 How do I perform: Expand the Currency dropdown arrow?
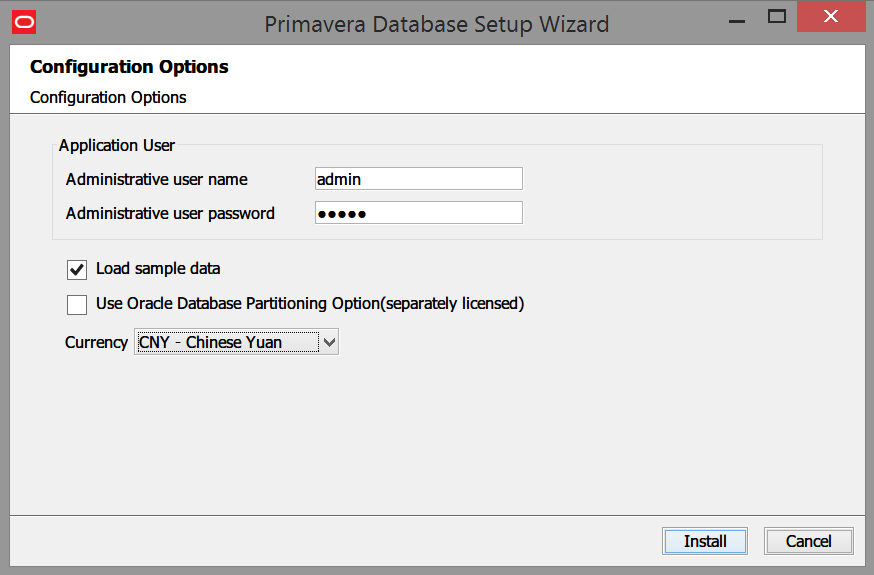point(329,342)
